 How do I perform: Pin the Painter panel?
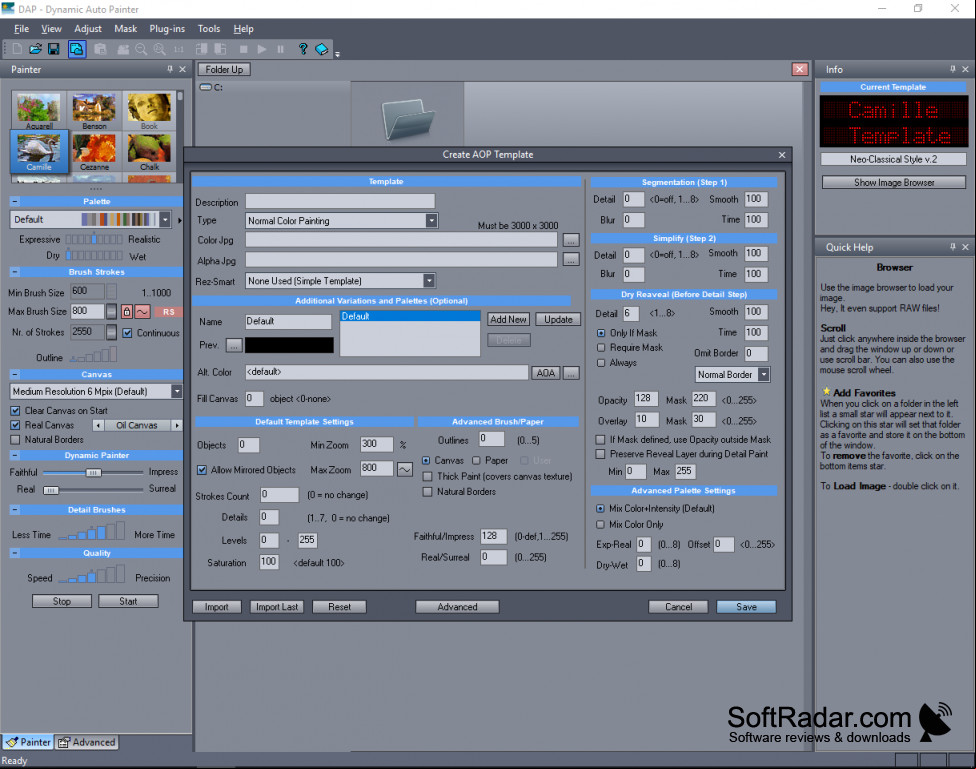[x=169, y=69]
